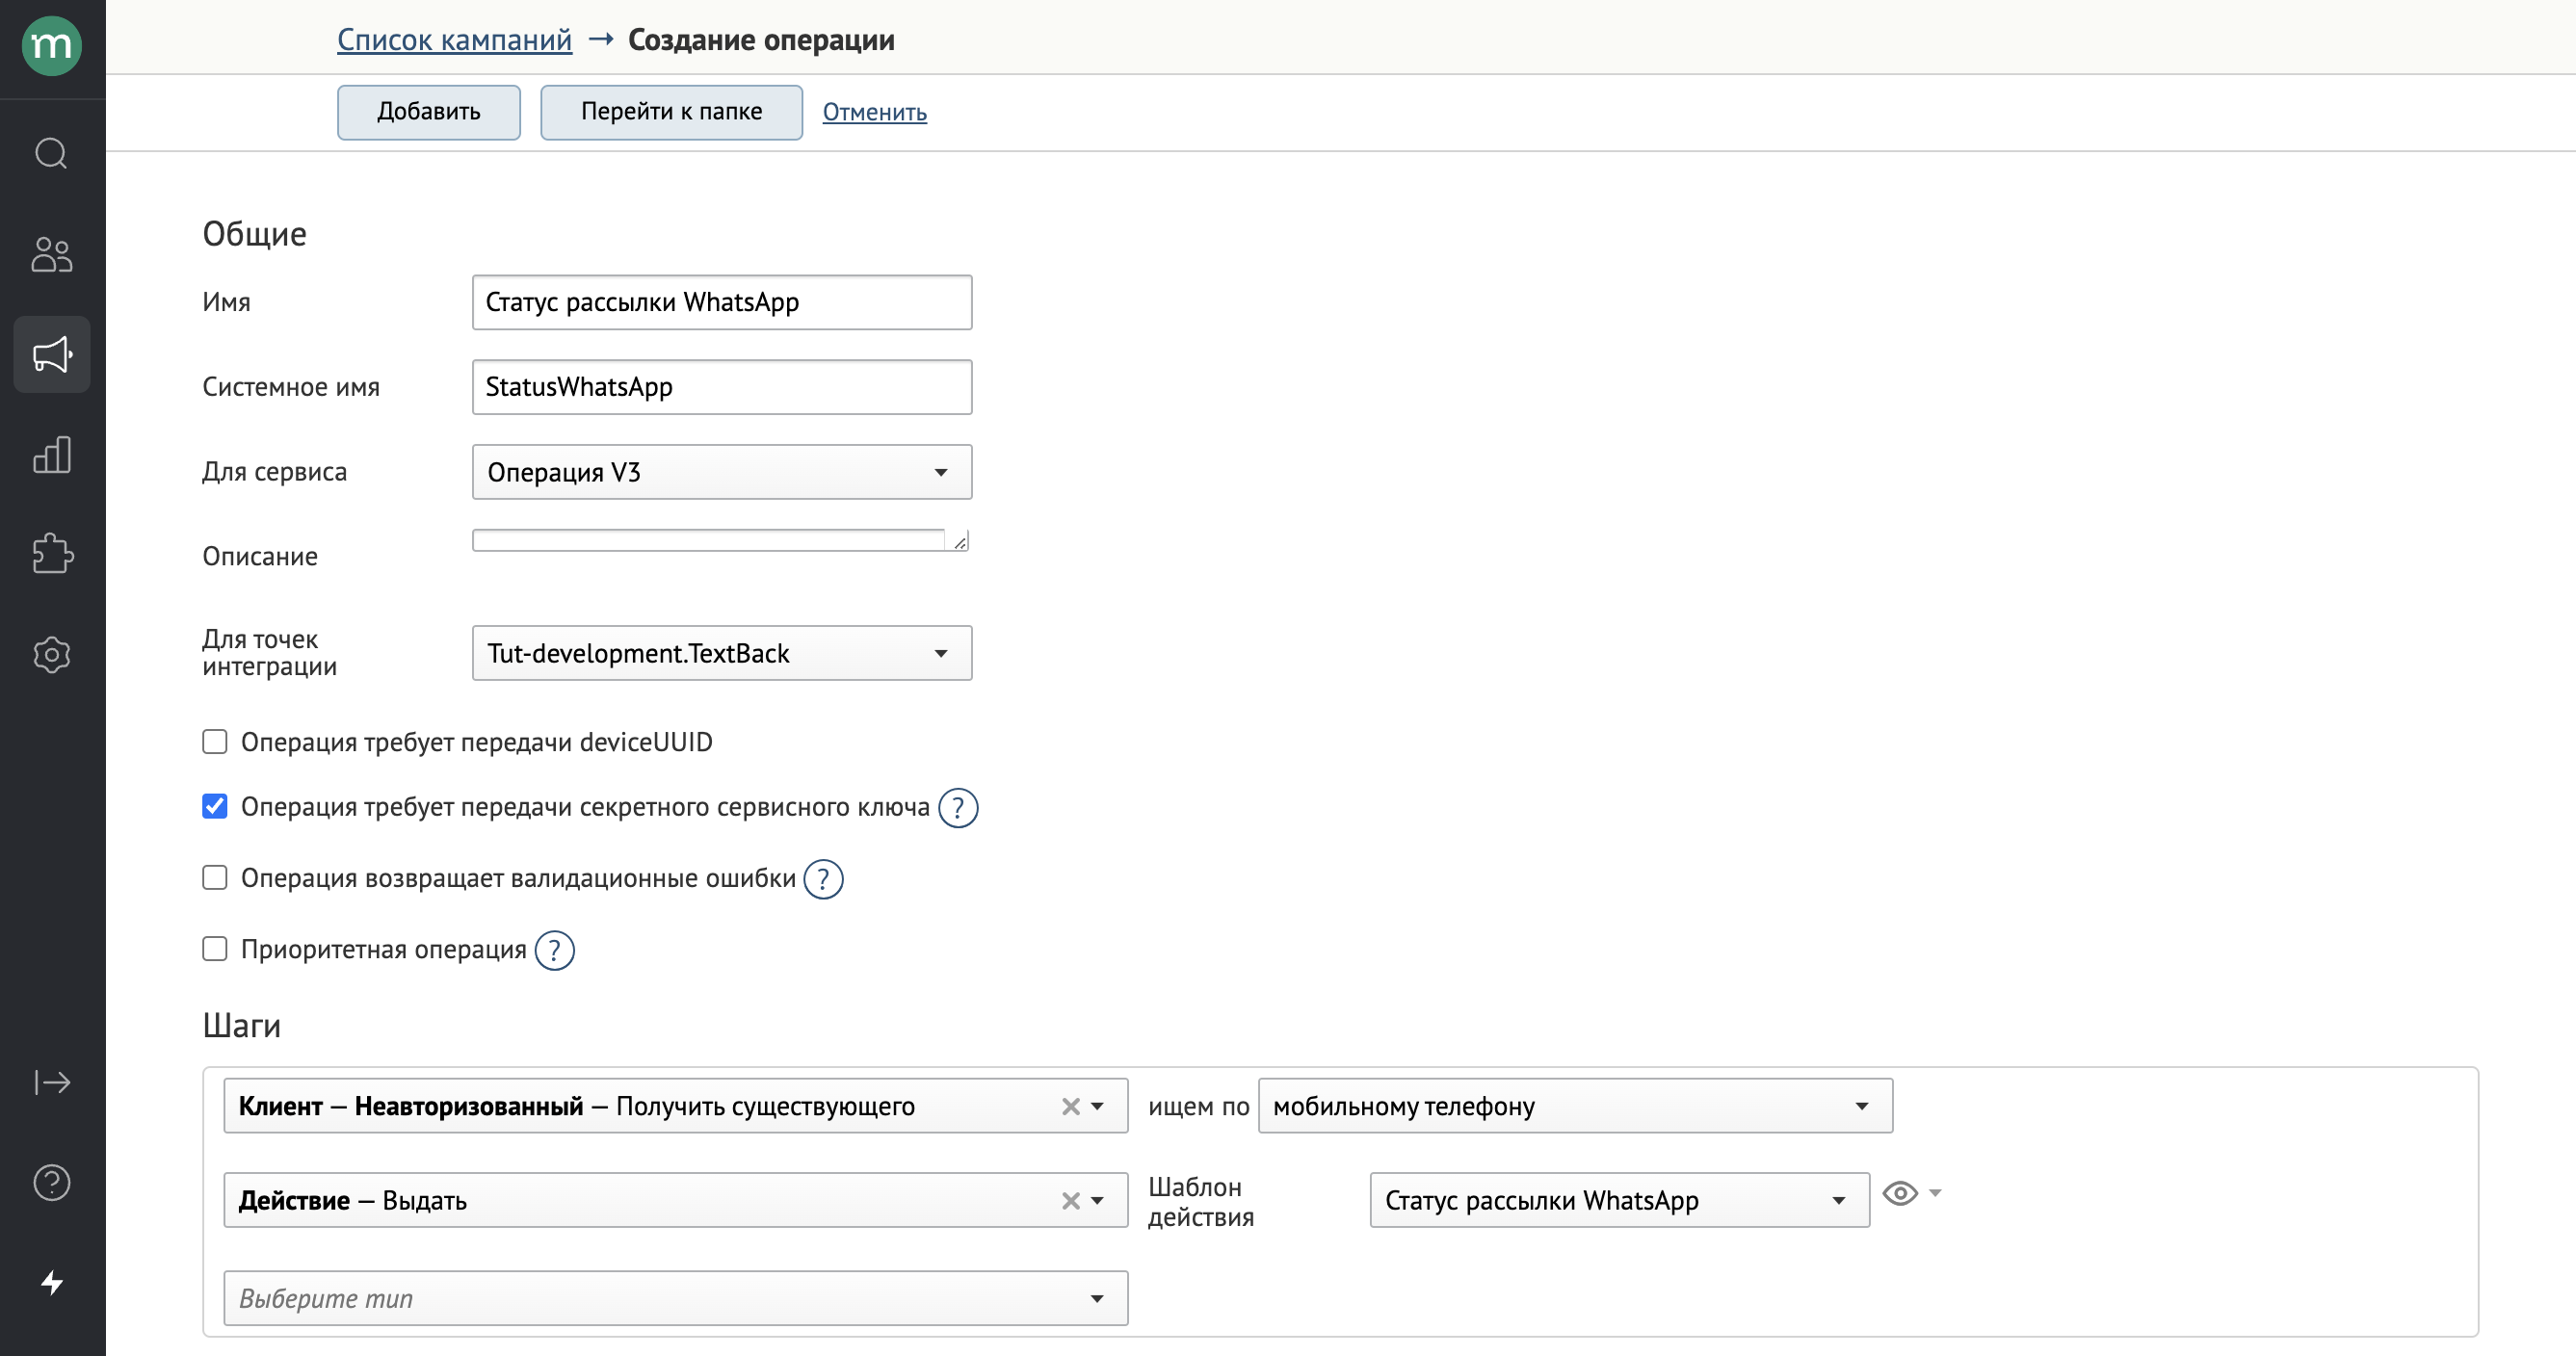Viewport: 2576px width, 1356px height.
Task: Clear the Действие — Выдать step
Action: pos(1070,1200)
